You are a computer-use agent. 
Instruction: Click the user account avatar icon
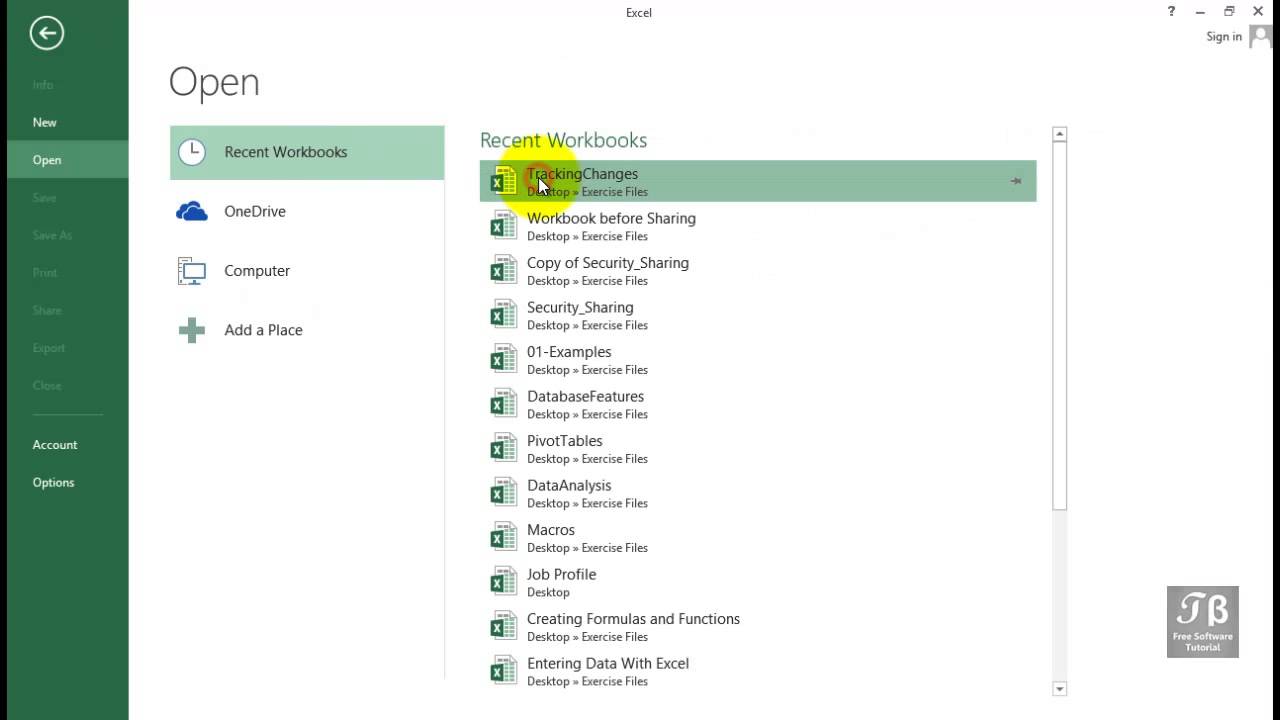pyautogui.click(x=1263, y=36)
